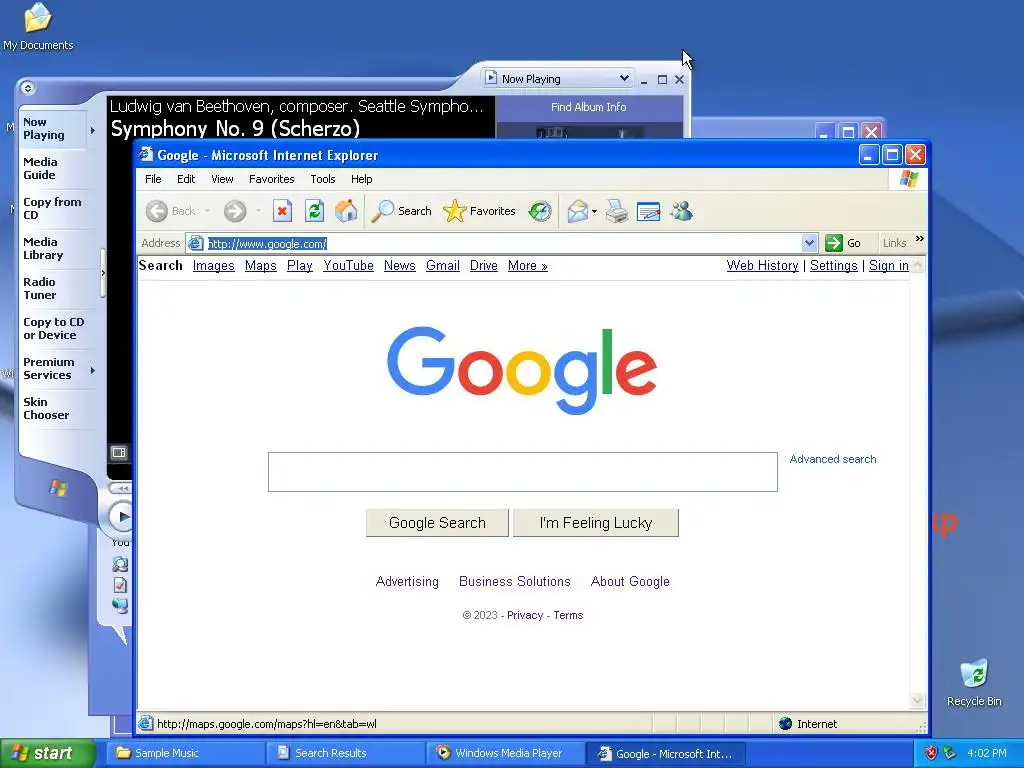The height and width of the screenshot is (768, 1024).
Task: Open browsing History with the clock icon
Action: (x=540, y=211)
